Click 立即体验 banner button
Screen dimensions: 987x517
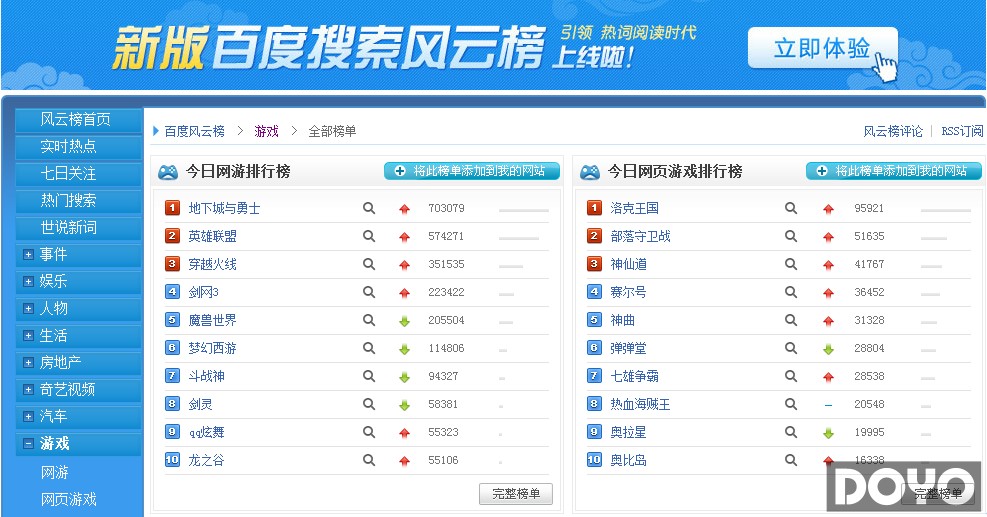822,48
